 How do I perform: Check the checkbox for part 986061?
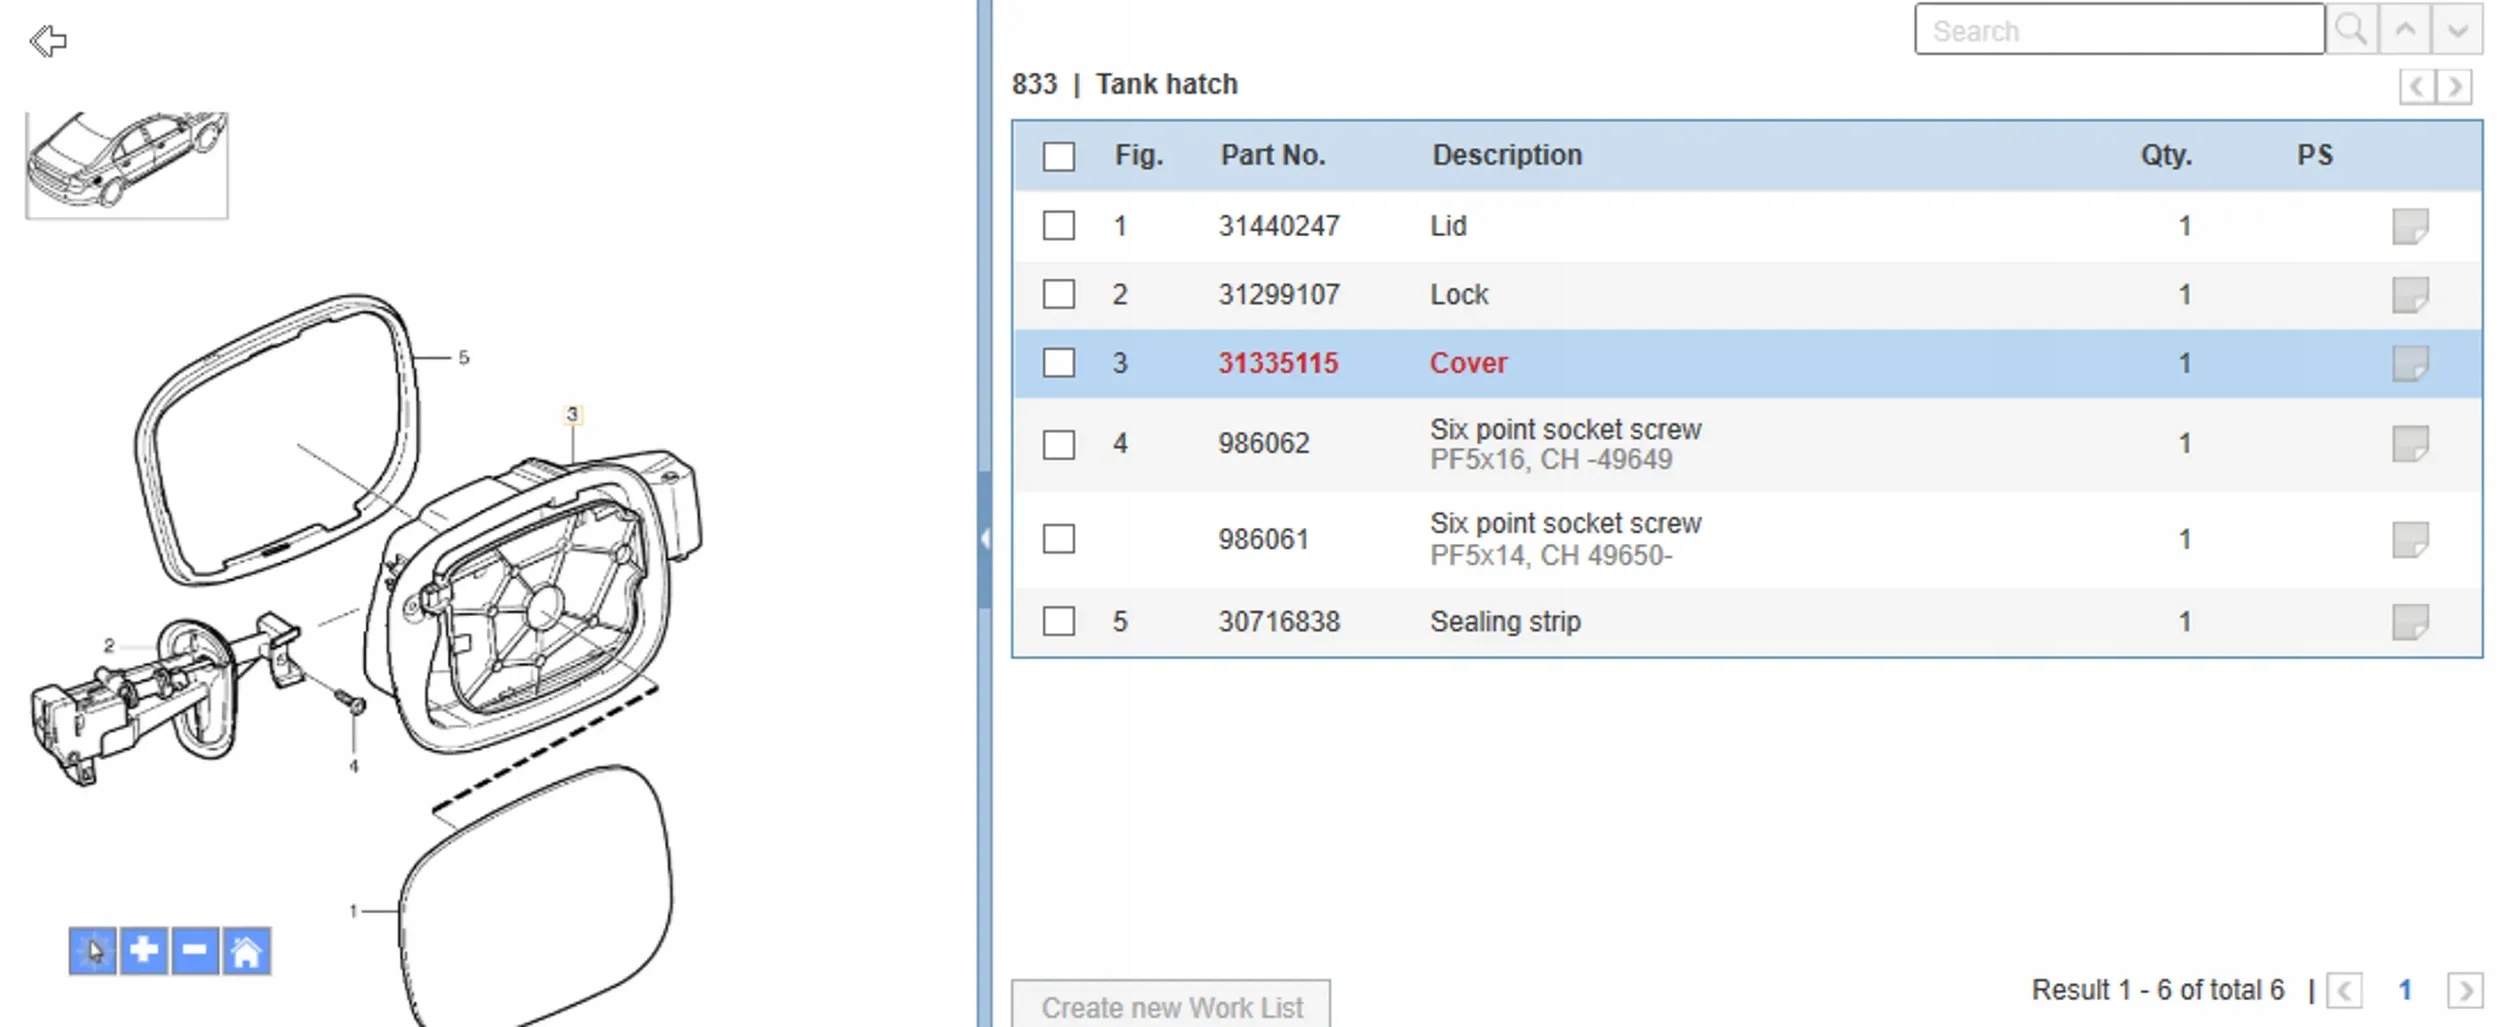pos(1059,539)
